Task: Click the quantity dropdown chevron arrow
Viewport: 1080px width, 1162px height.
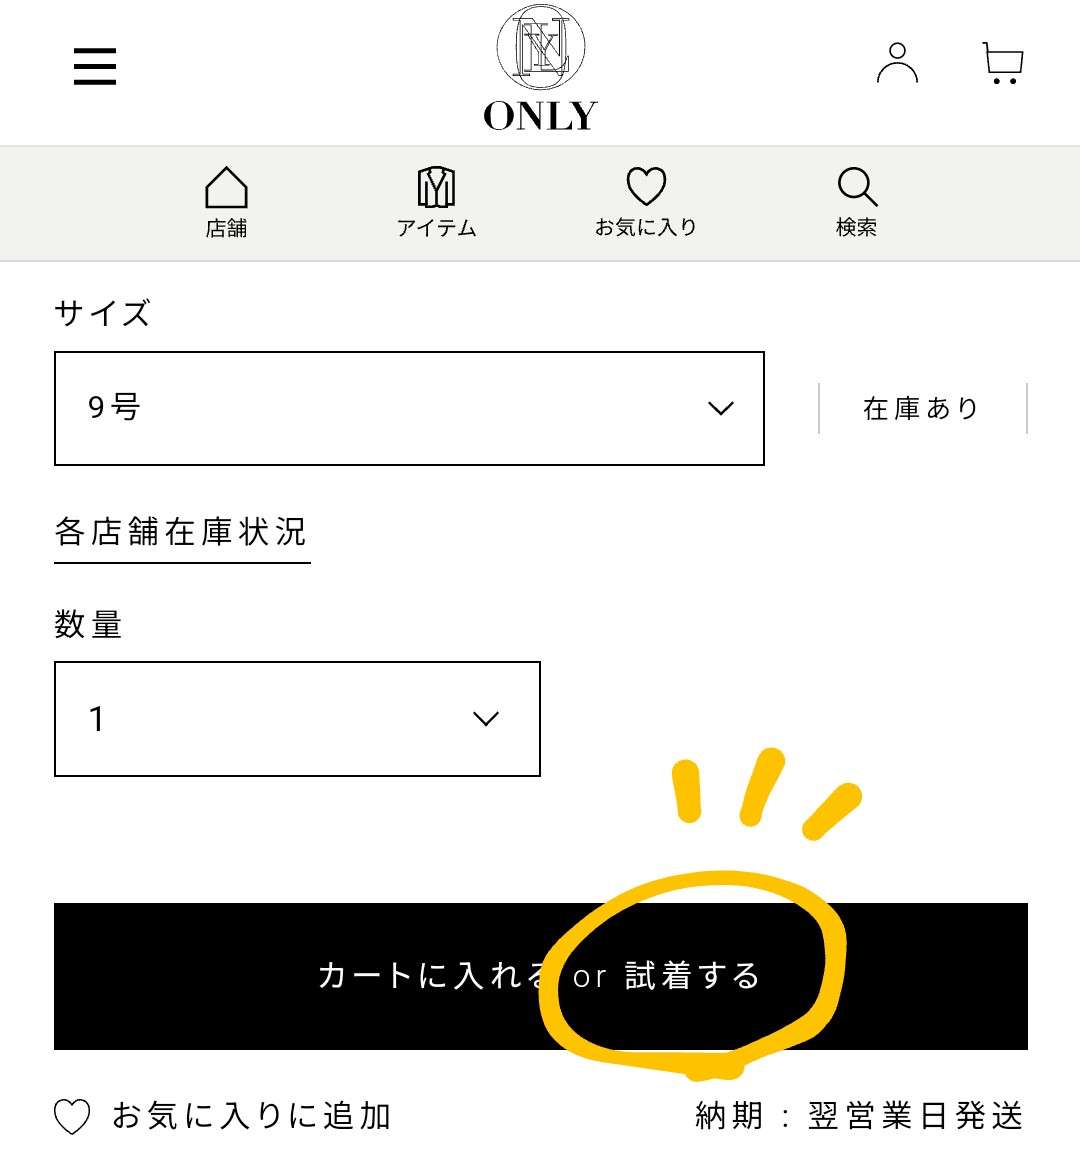Action: point(486,719)
